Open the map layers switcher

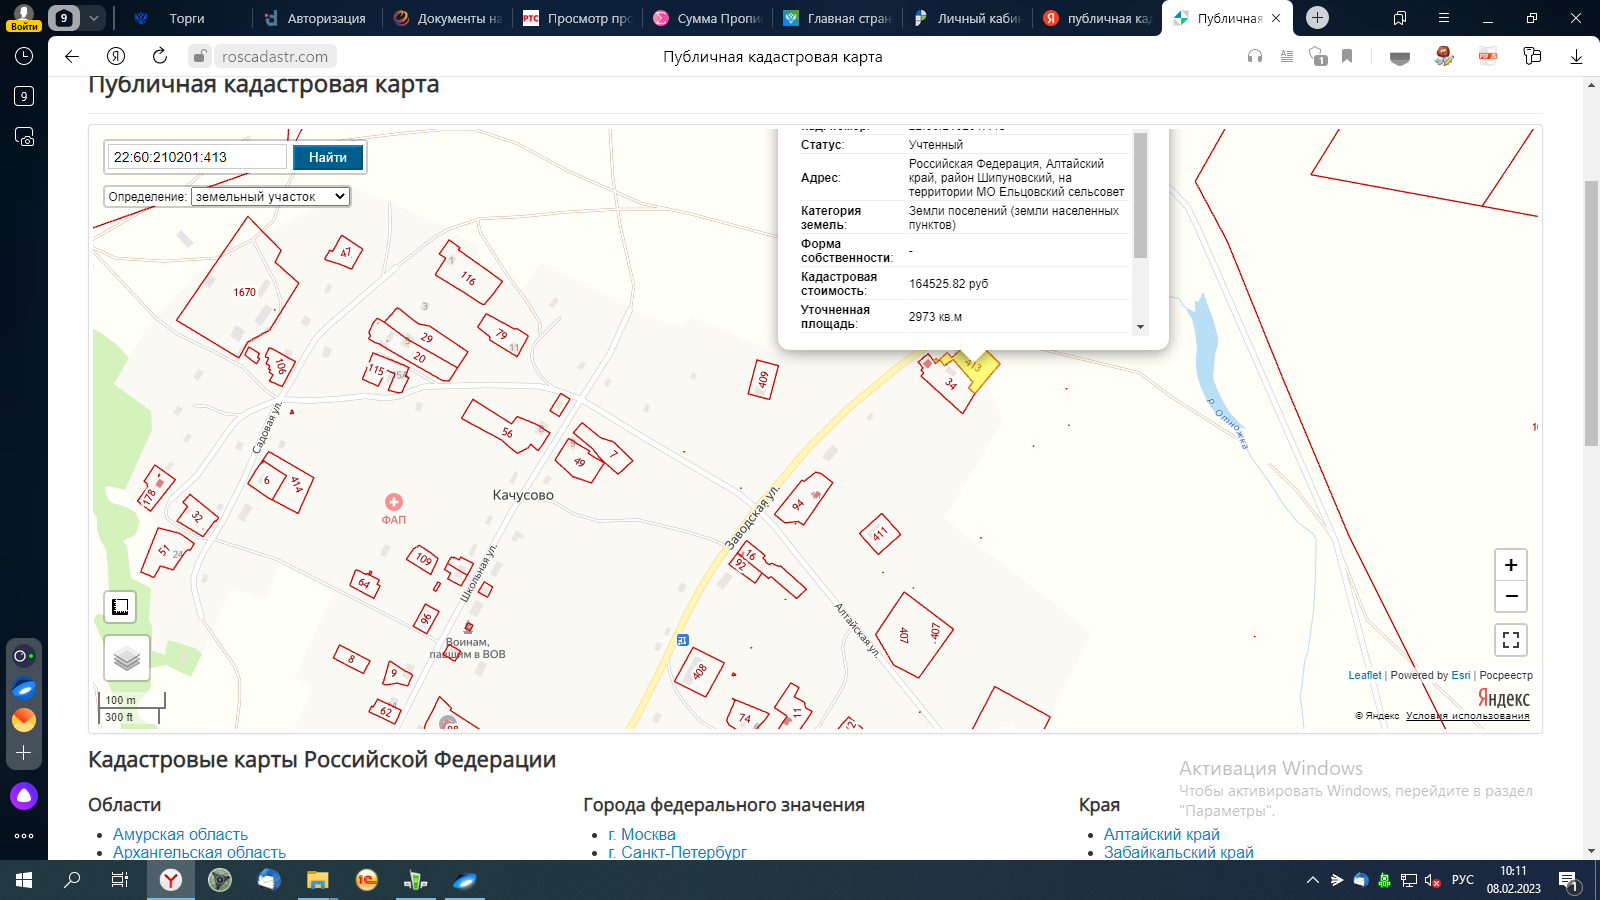[127, 658]
